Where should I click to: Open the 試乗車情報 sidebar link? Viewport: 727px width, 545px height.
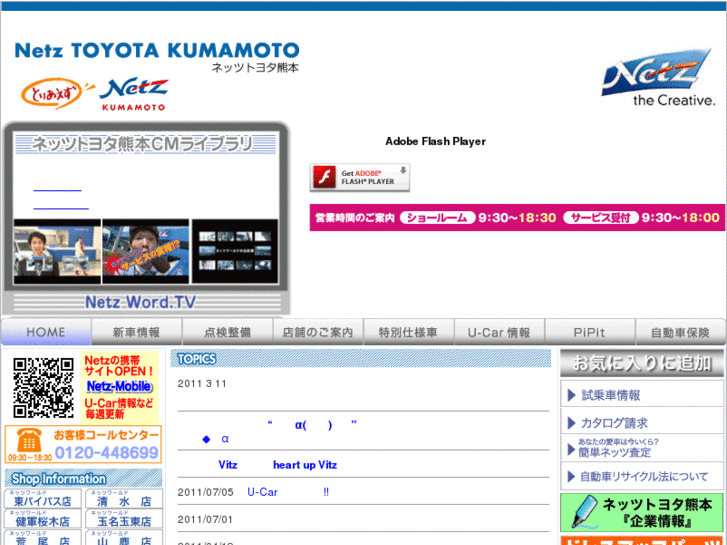point(642,395)
